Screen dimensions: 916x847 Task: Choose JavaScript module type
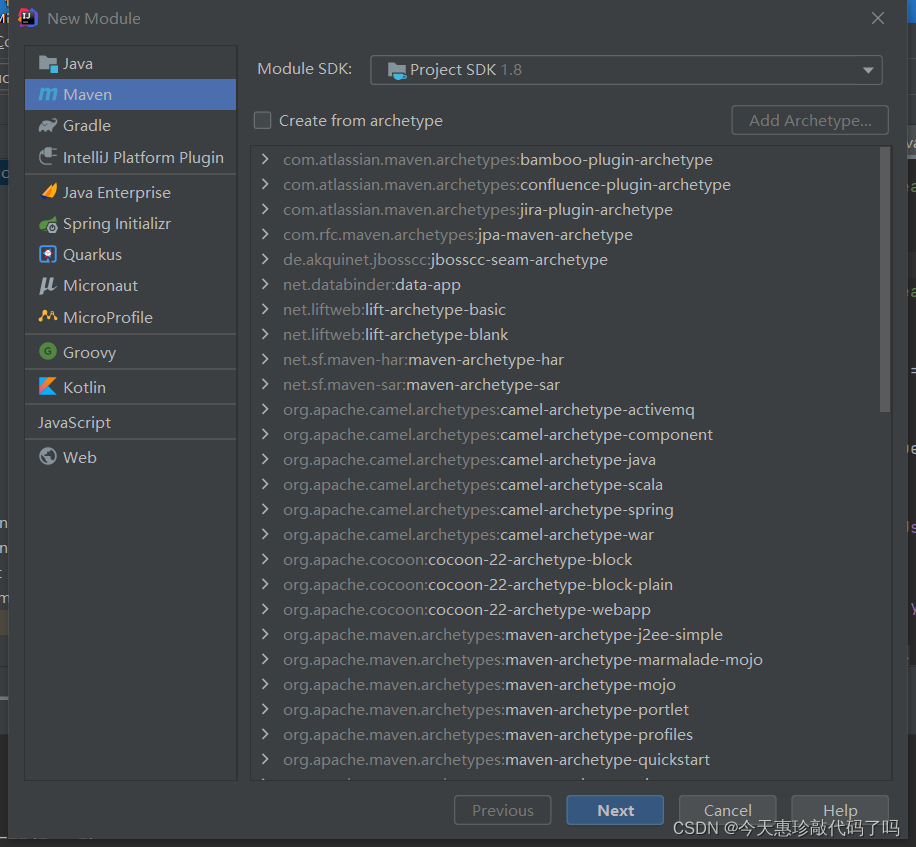[131, 422]
